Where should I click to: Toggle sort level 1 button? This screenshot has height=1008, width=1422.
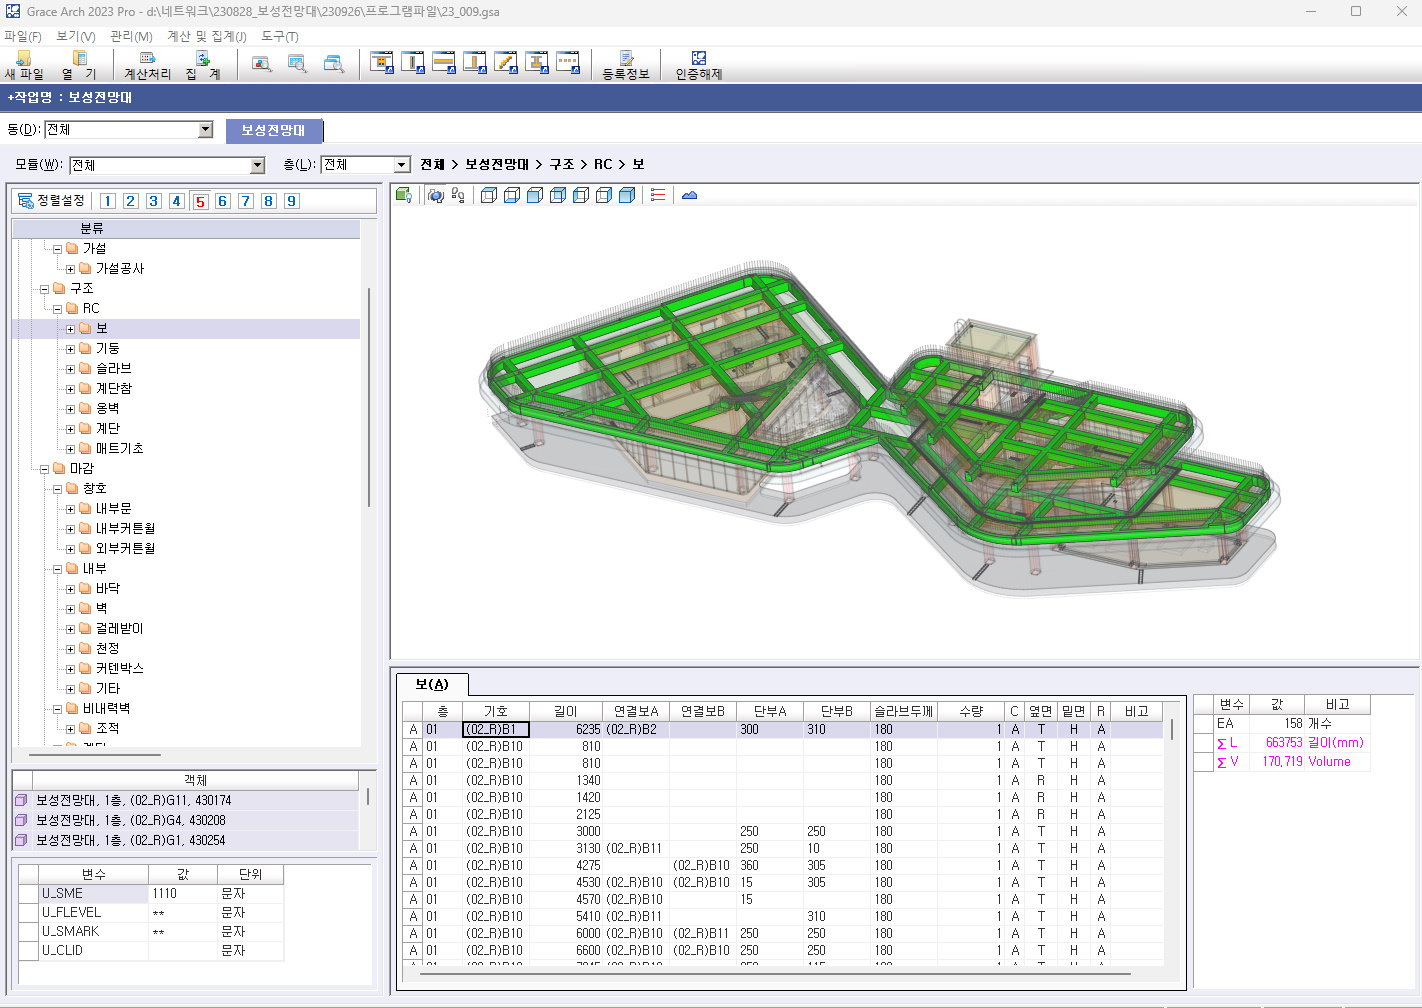tap(108, 201)
